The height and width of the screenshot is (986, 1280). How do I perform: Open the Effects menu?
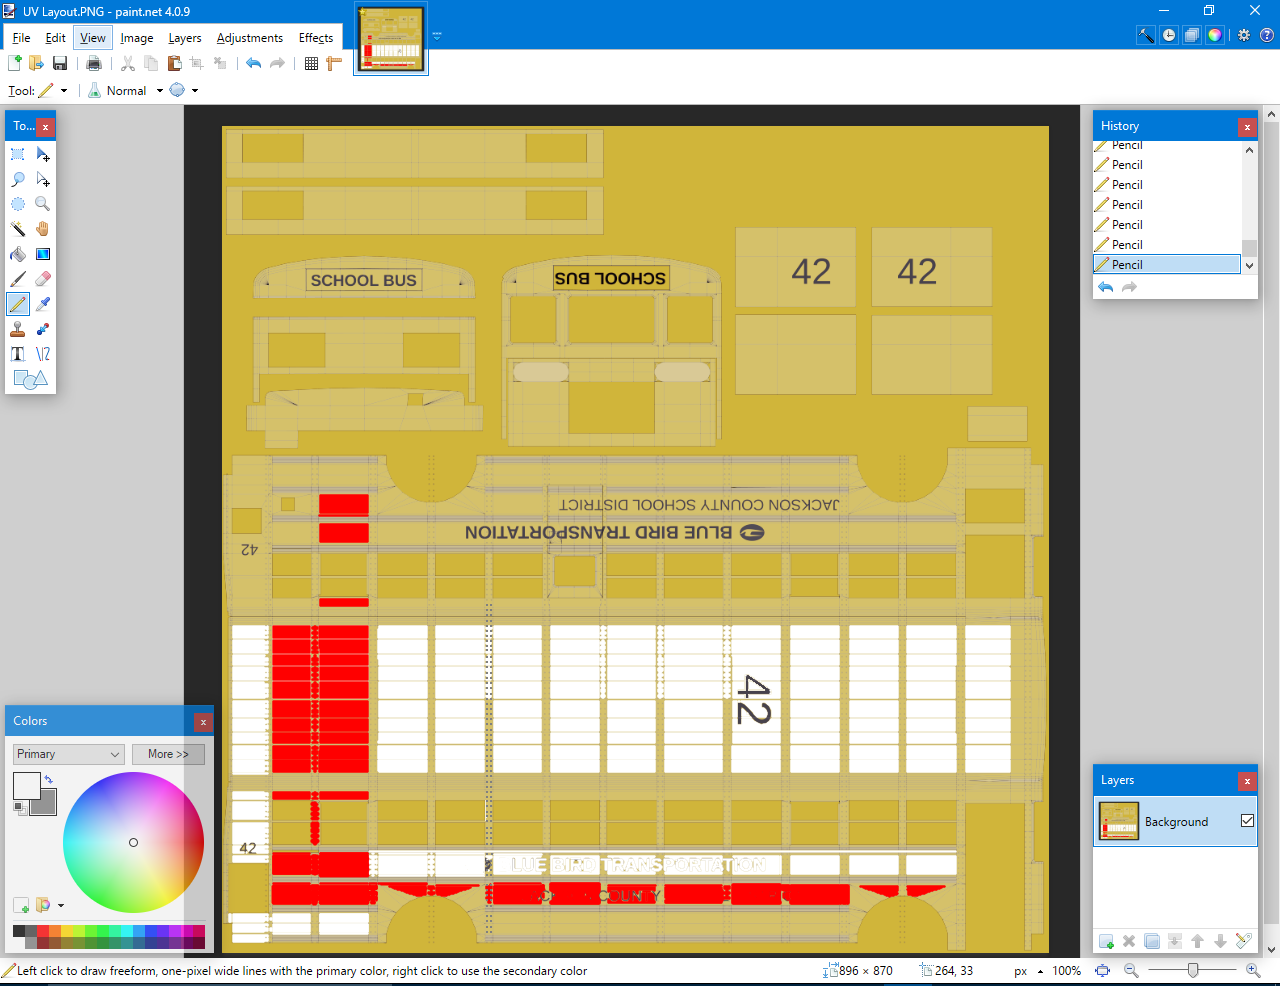coord(316,38)
